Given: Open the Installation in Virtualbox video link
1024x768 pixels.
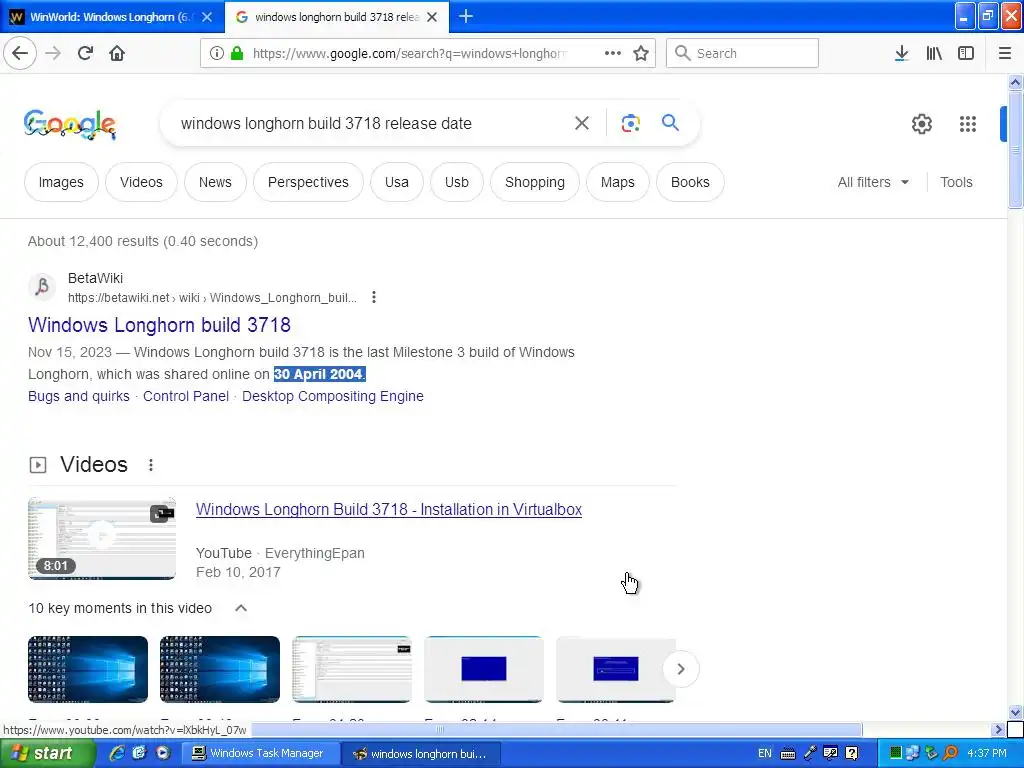Looking at the screenshot, I should (389, 509).
